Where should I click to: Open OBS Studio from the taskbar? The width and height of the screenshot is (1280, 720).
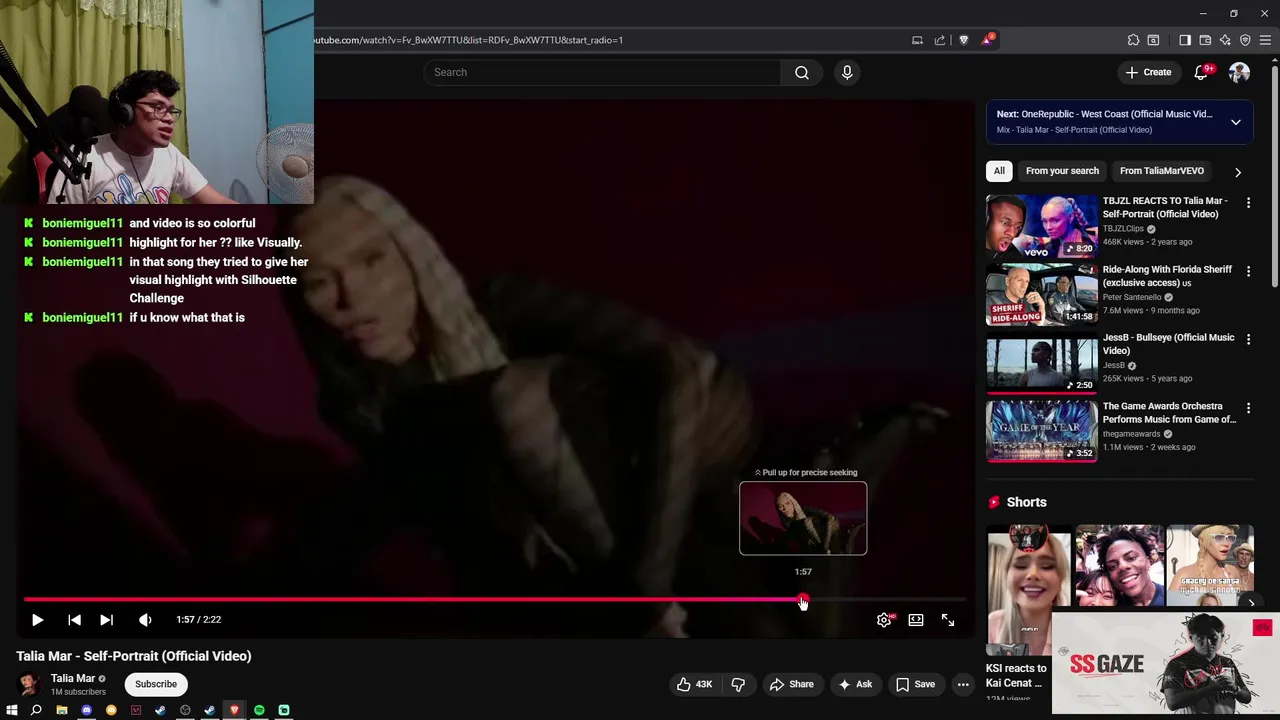click(x=185, y=710)
